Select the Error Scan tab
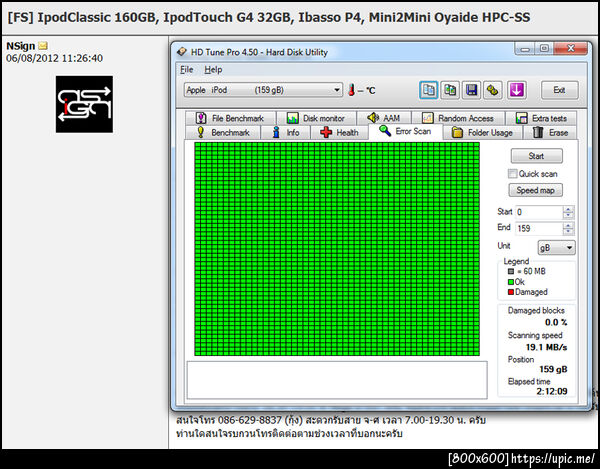 tap(405, 131)
